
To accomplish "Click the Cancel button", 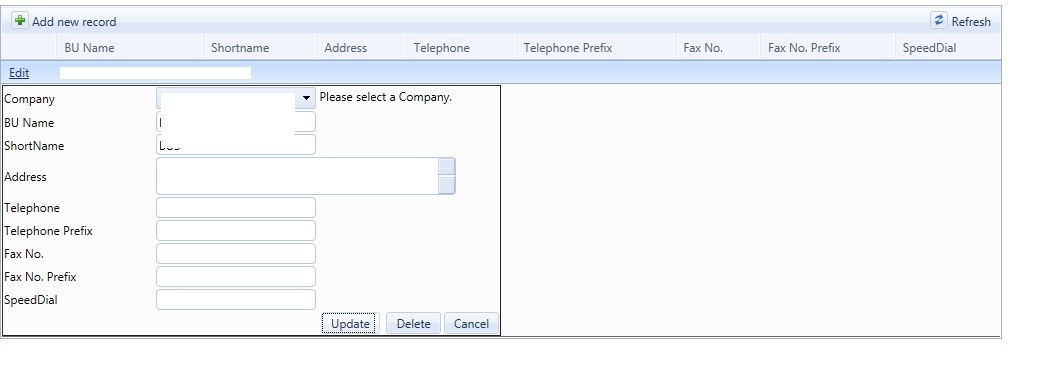I will (471, 324).
